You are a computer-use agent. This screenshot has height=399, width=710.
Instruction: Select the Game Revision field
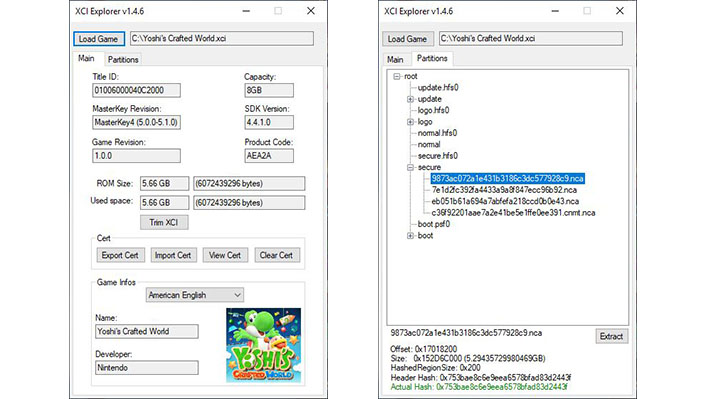point(136,156)
